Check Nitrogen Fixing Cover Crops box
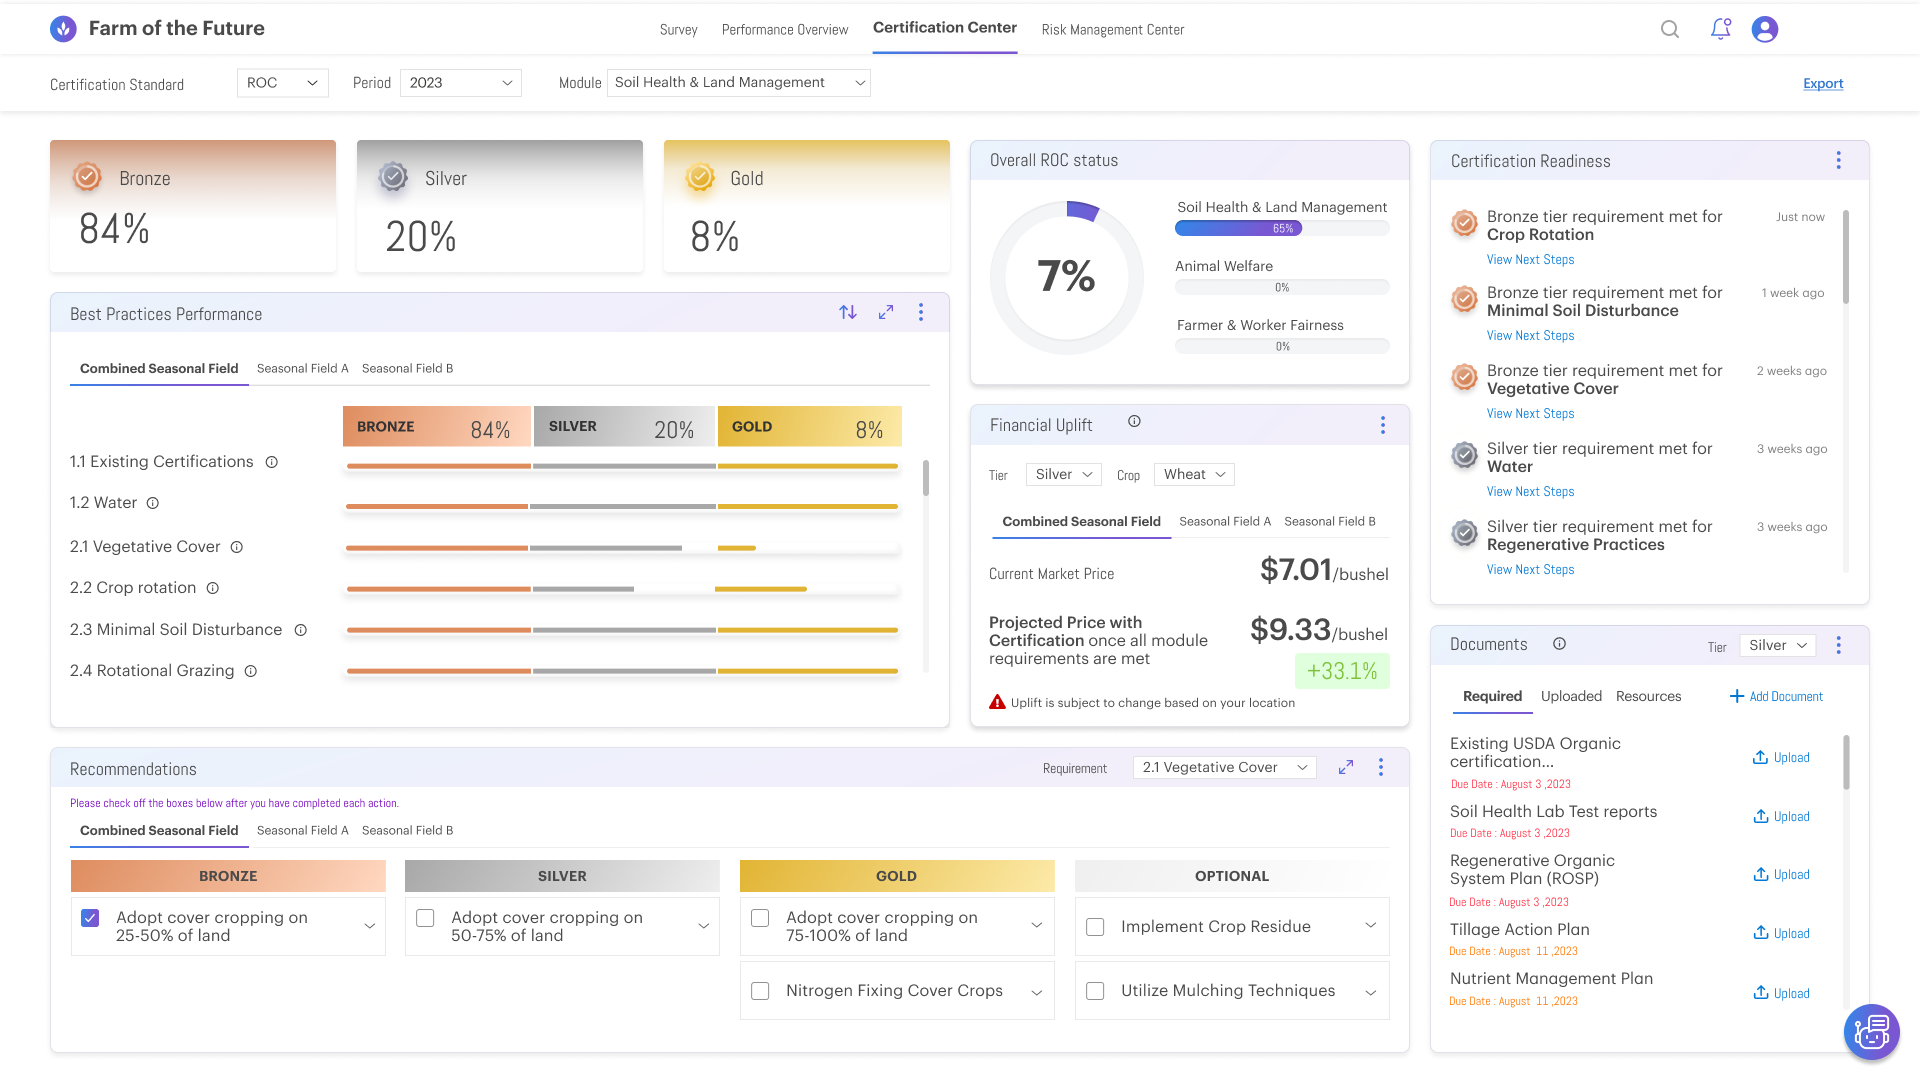Viewport: 1920px width, 1080px height. point(760,991)
